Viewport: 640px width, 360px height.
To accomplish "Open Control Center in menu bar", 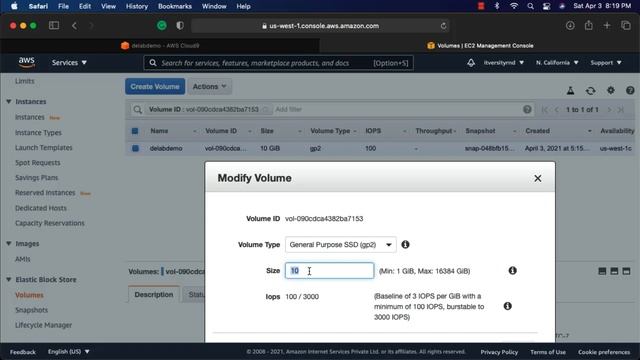I will [546, 6].
